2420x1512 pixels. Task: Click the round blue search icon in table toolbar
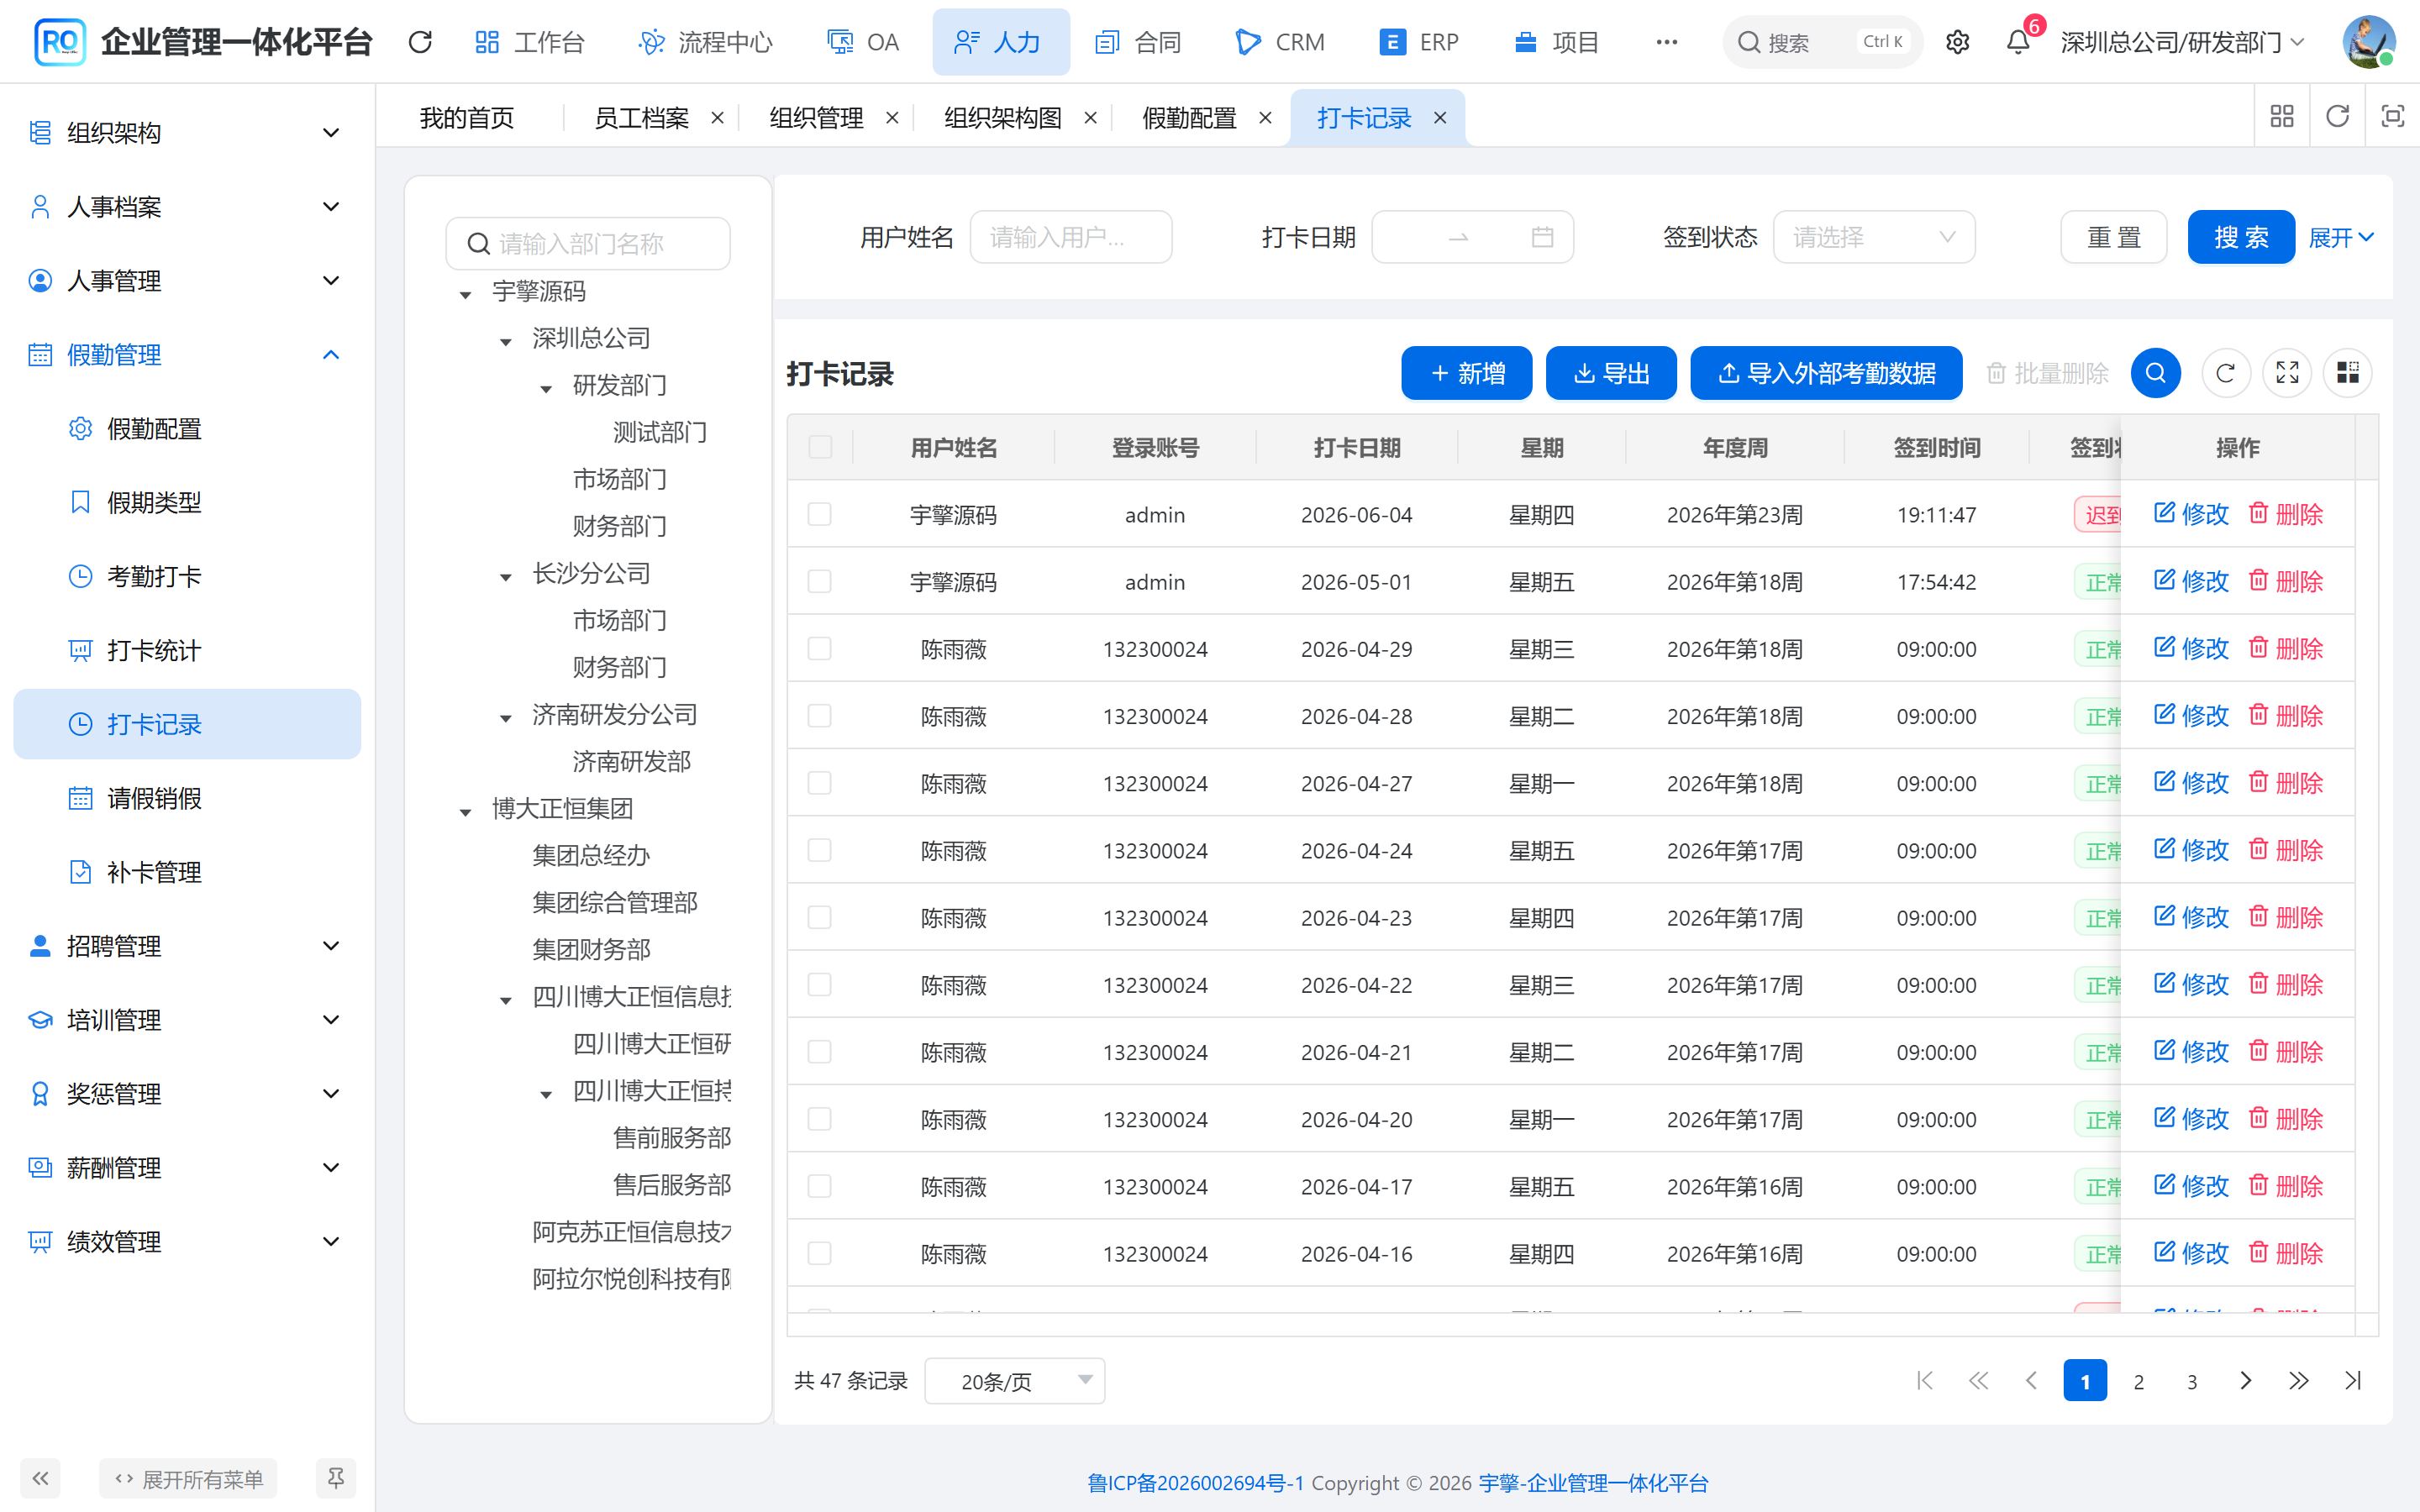2155,373
